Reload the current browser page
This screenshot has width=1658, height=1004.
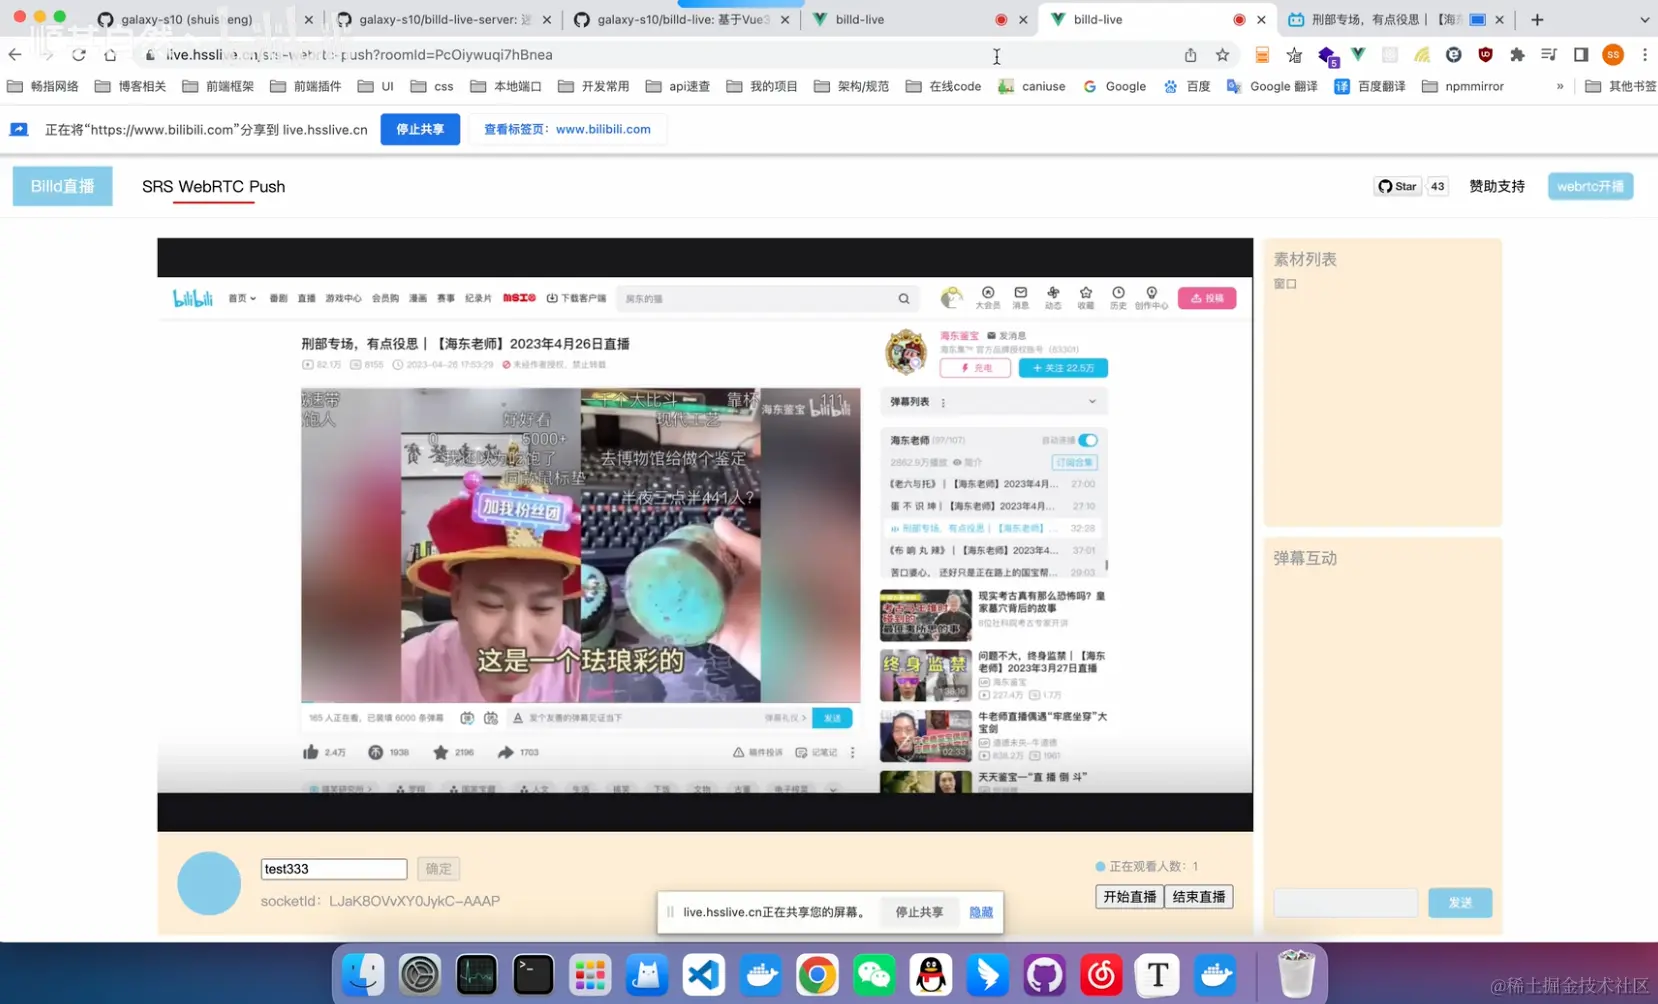click(79, 55)
